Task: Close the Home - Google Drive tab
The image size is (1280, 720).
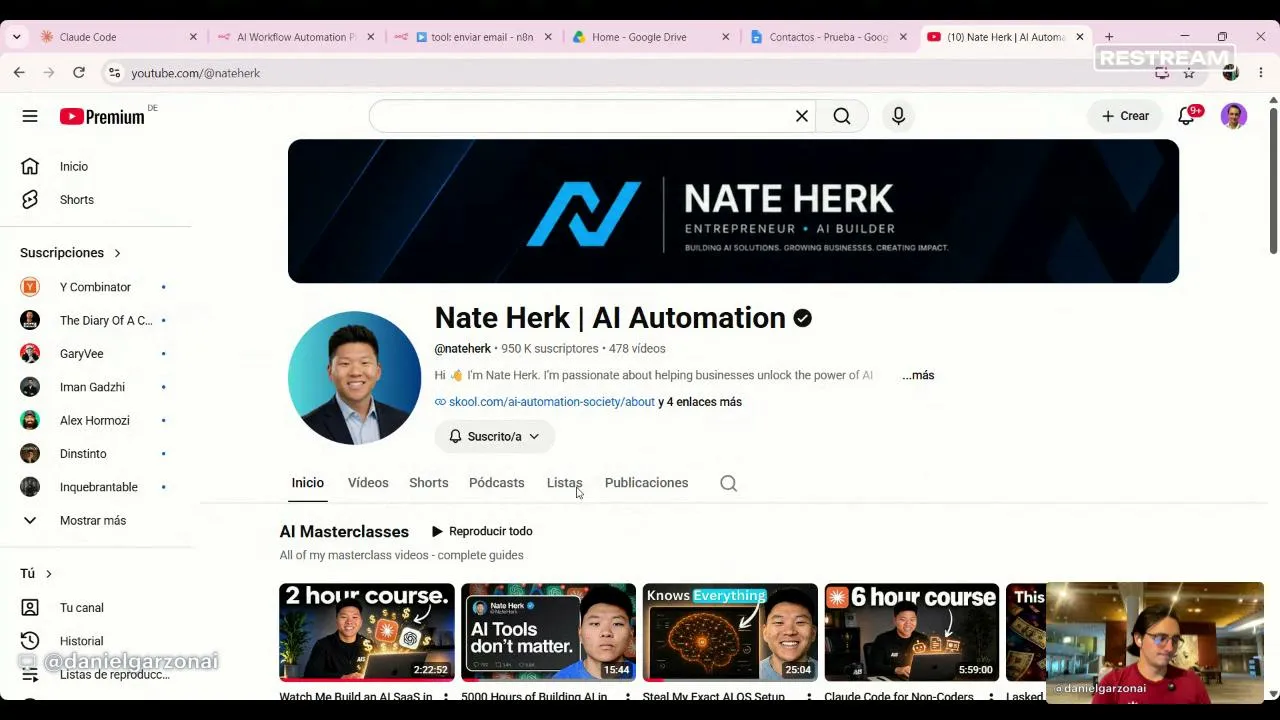Action: point(726,37)
